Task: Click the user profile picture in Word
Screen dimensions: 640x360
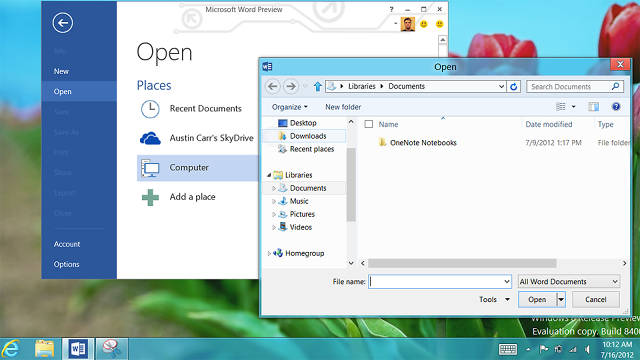Action: (x=407, y=24)
